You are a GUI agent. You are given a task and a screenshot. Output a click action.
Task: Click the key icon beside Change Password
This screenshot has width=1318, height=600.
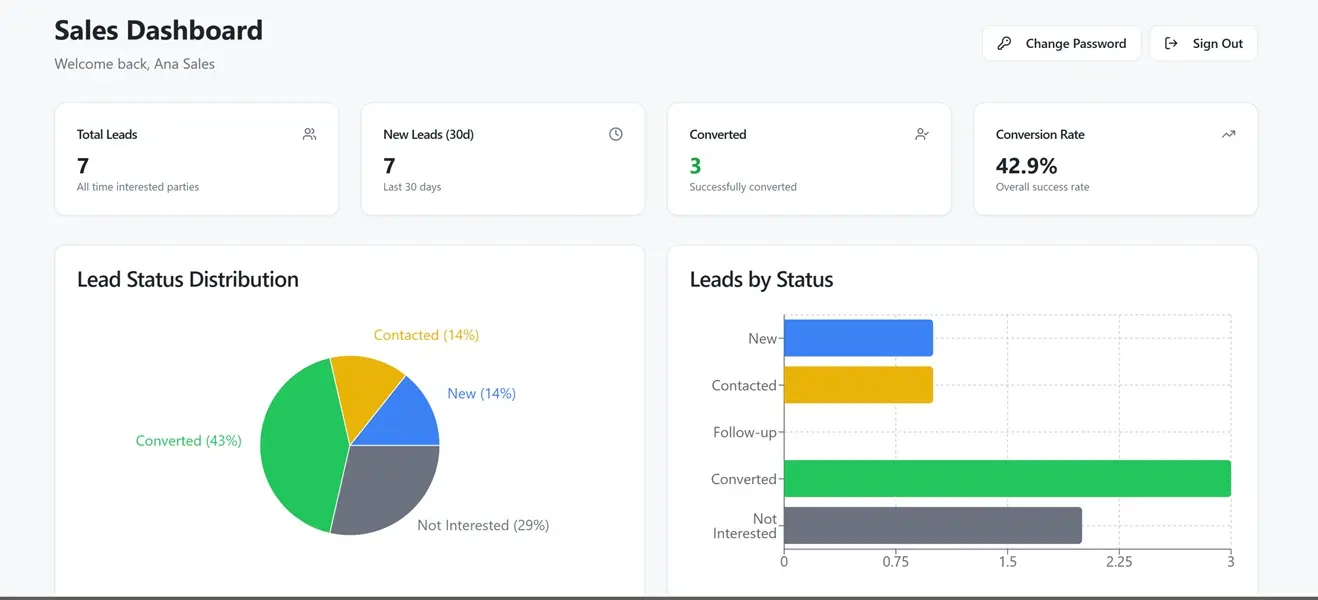[1004, 43]
